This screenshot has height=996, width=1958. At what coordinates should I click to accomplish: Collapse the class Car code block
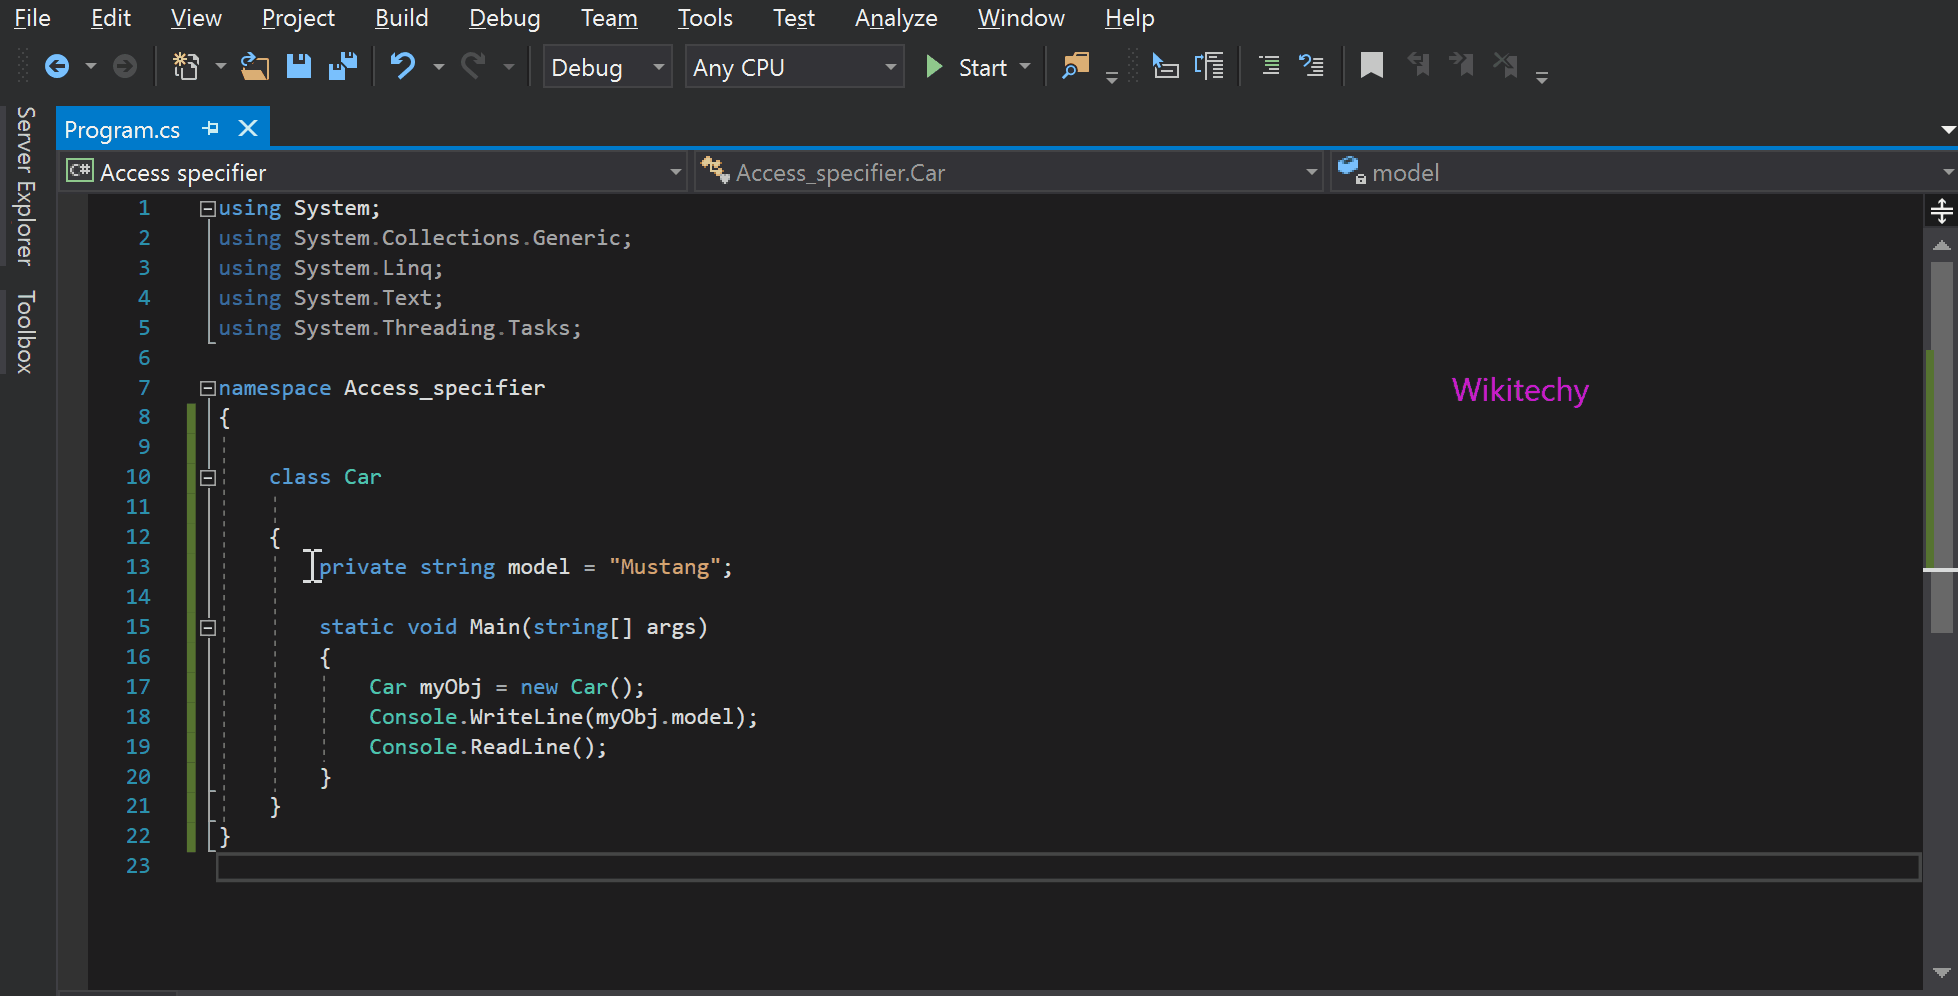(208, 478)
